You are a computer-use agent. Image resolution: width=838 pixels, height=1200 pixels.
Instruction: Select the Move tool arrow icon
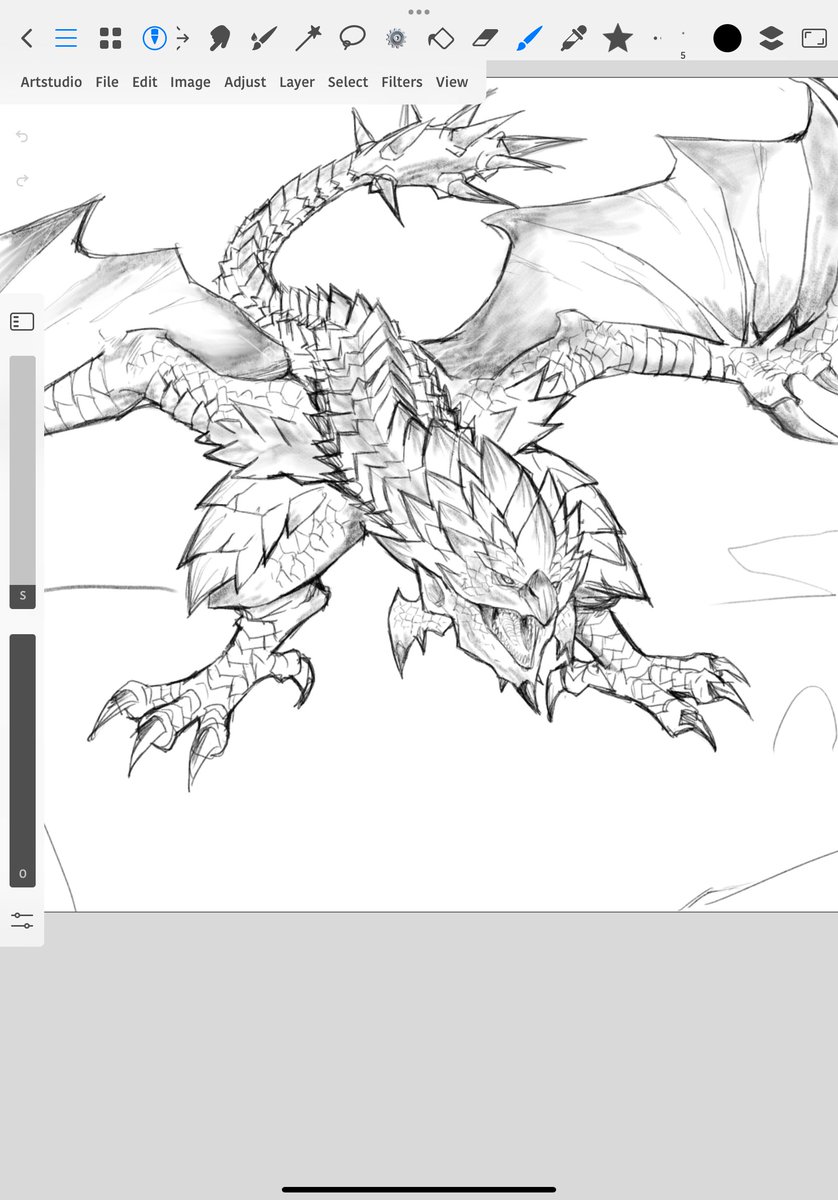[183, 39]
